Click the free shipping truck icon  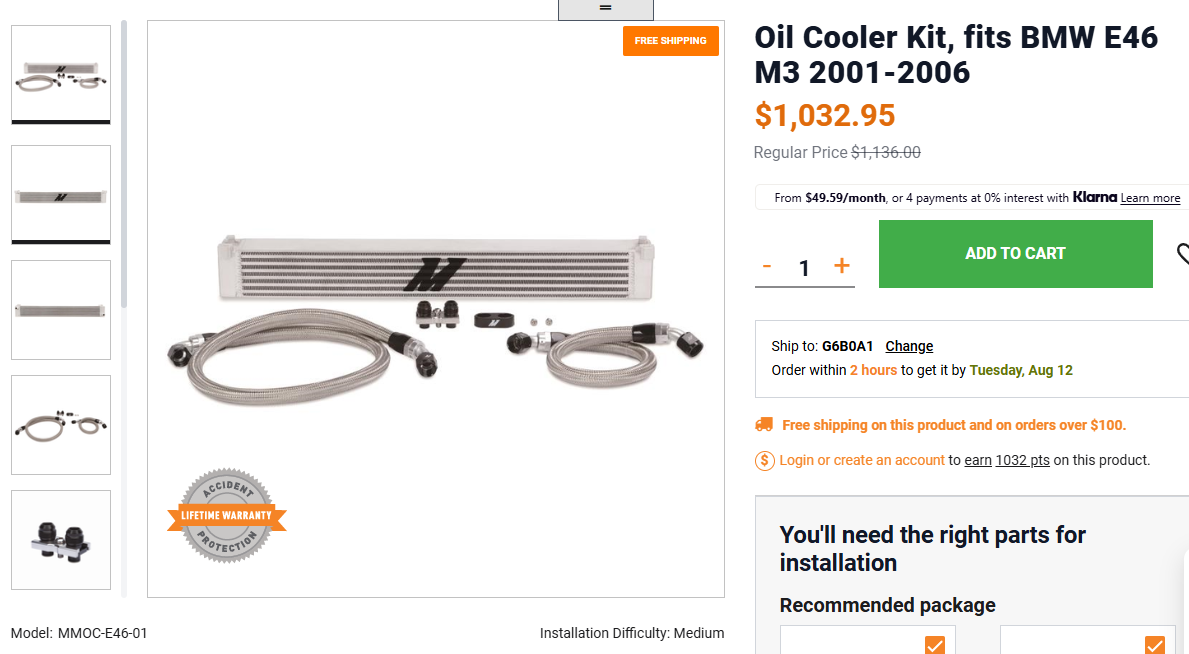(x=764, y=425)
